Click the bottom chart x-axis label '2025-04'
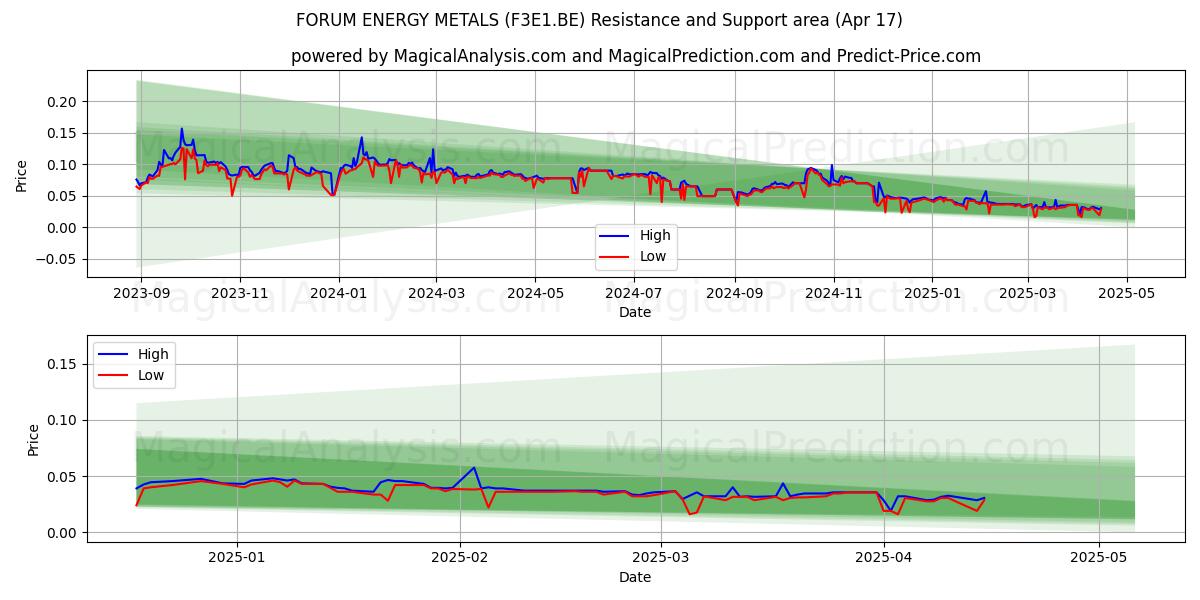Screen dimensions: 1200x600 tap(884, 557)
